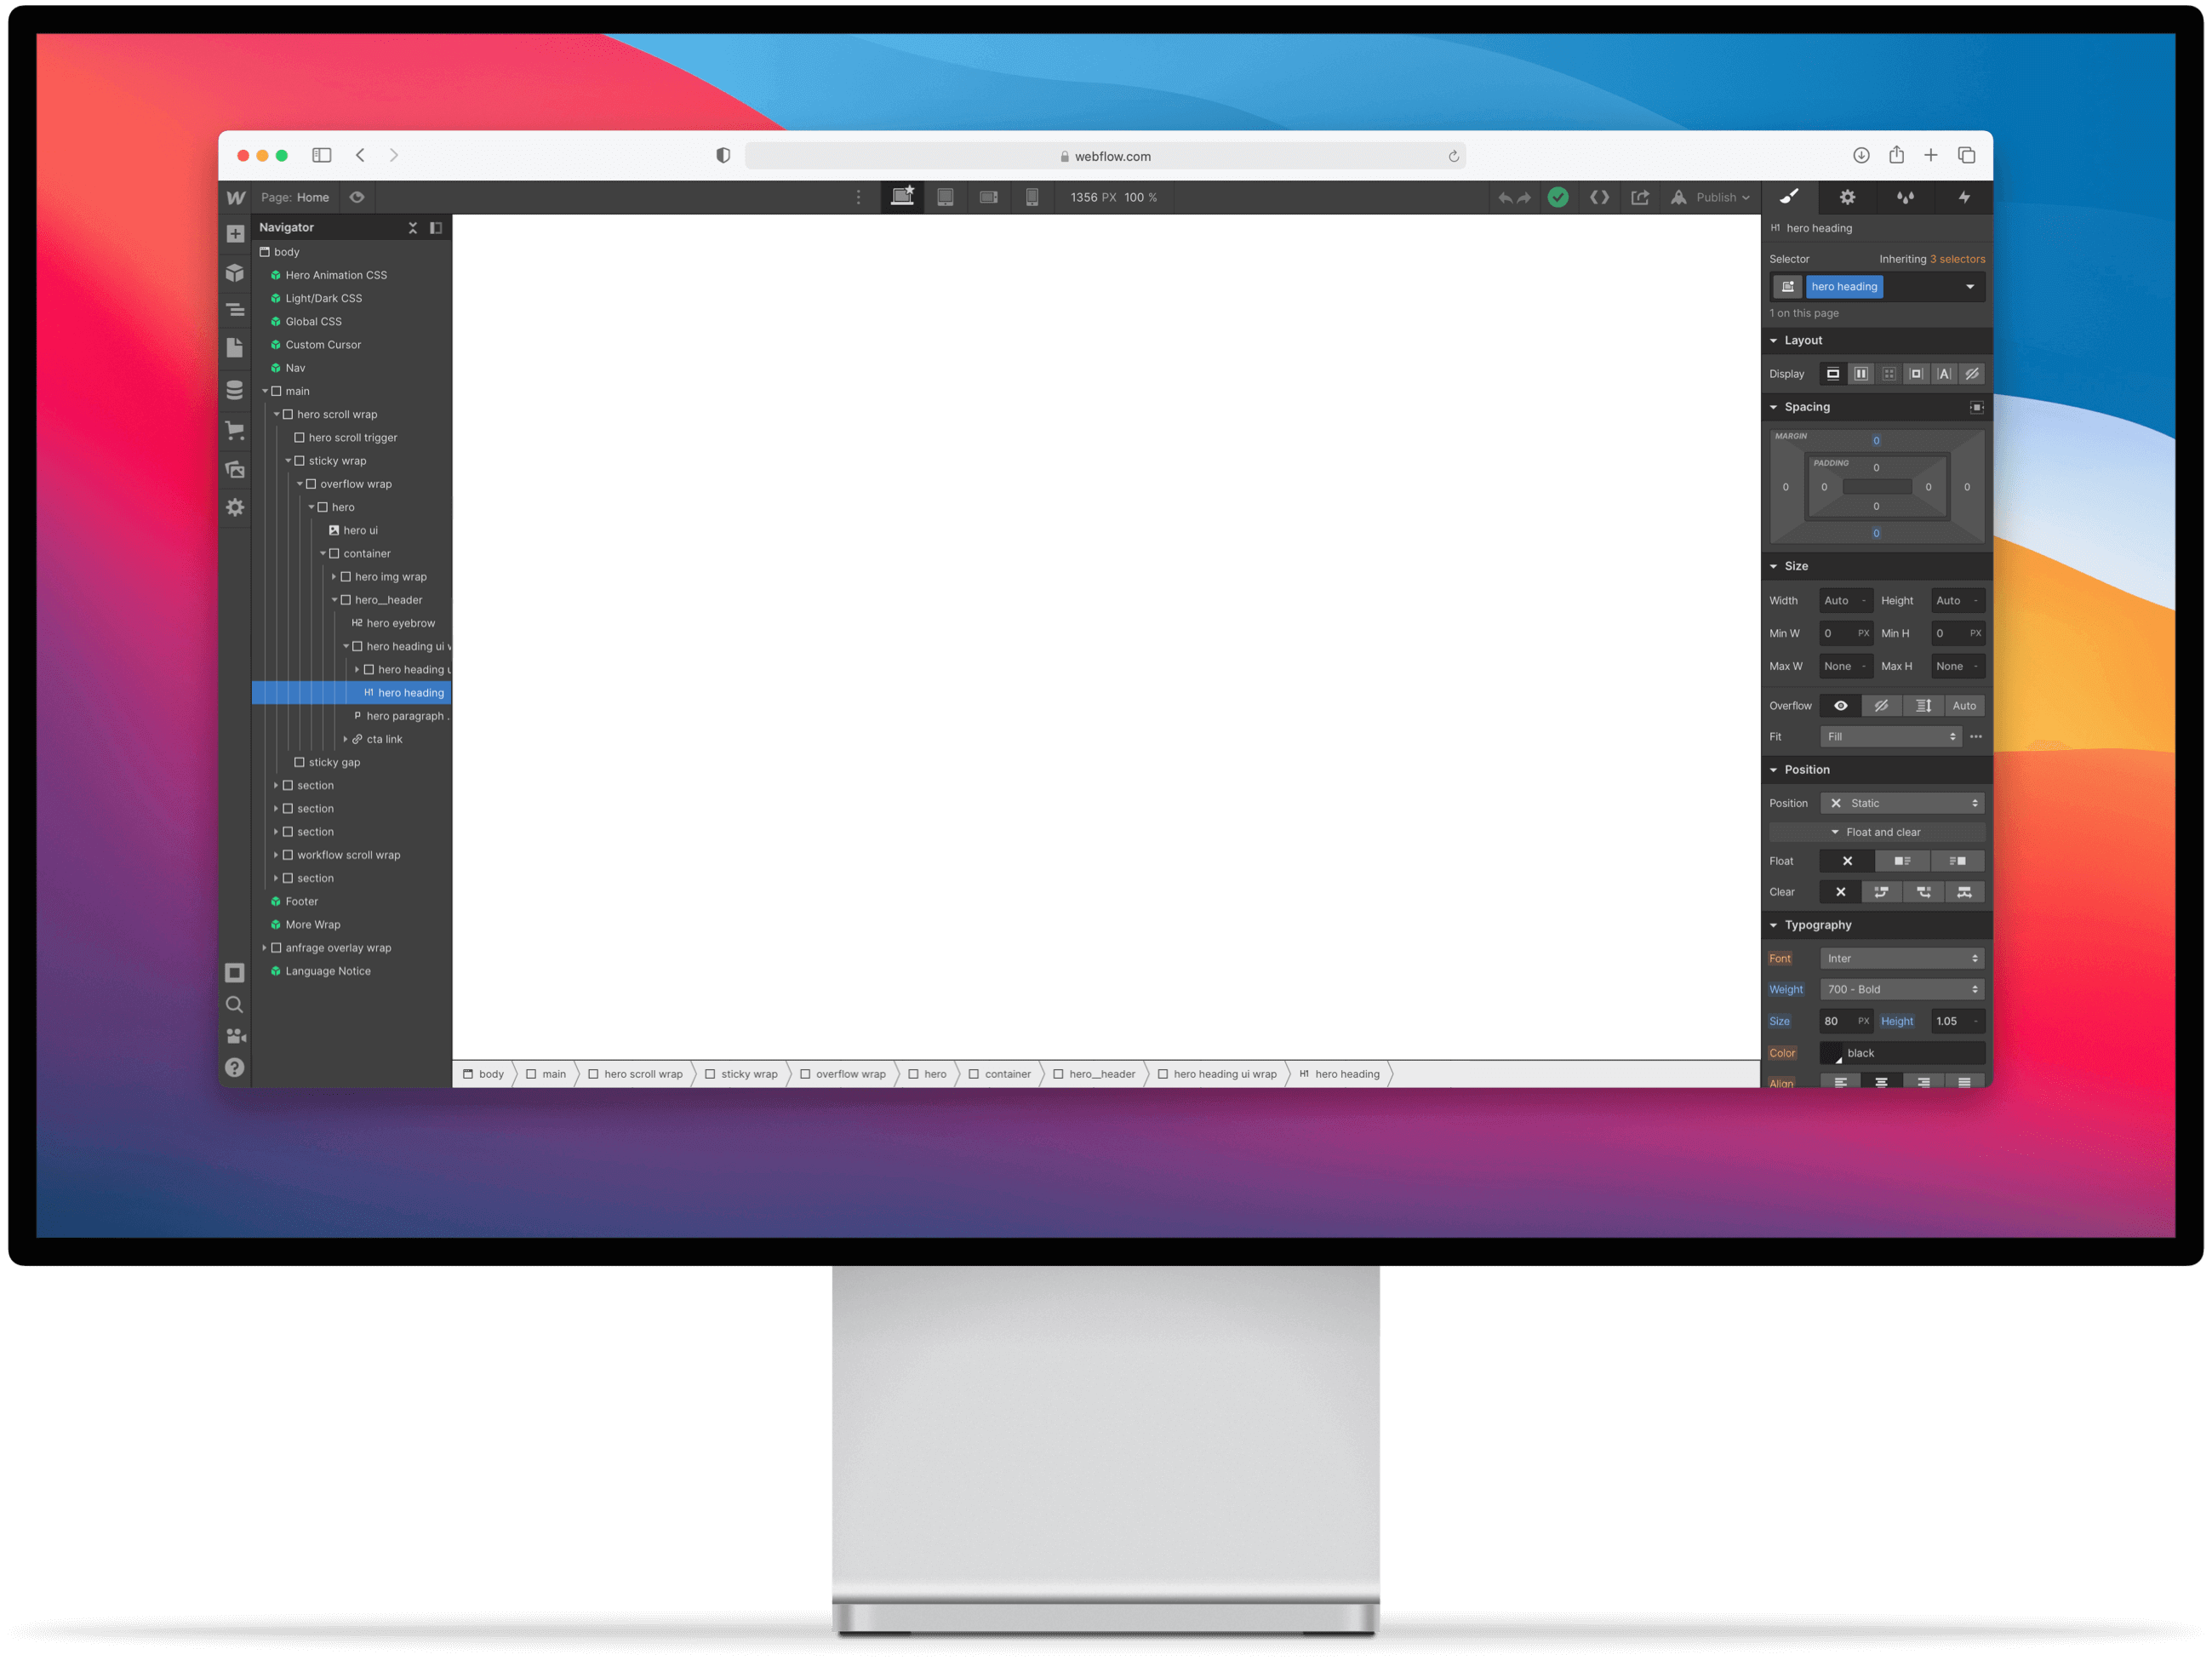The image size is (2212, 1666).
Task: Click the export code icon
Action: pyautogui.click(x=1599, y=197)
